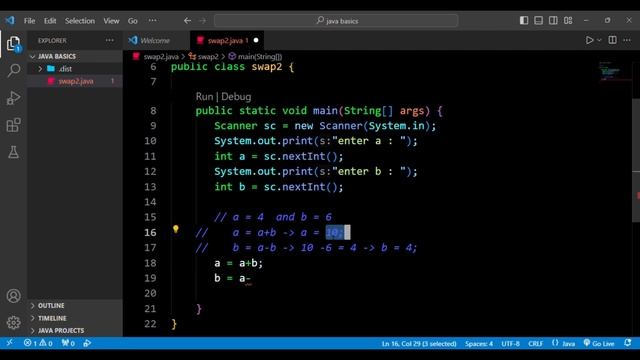The width and height of the screenshot is (640, 360).
Task: Open notifications bell in status bar
Action: [628, 343]
